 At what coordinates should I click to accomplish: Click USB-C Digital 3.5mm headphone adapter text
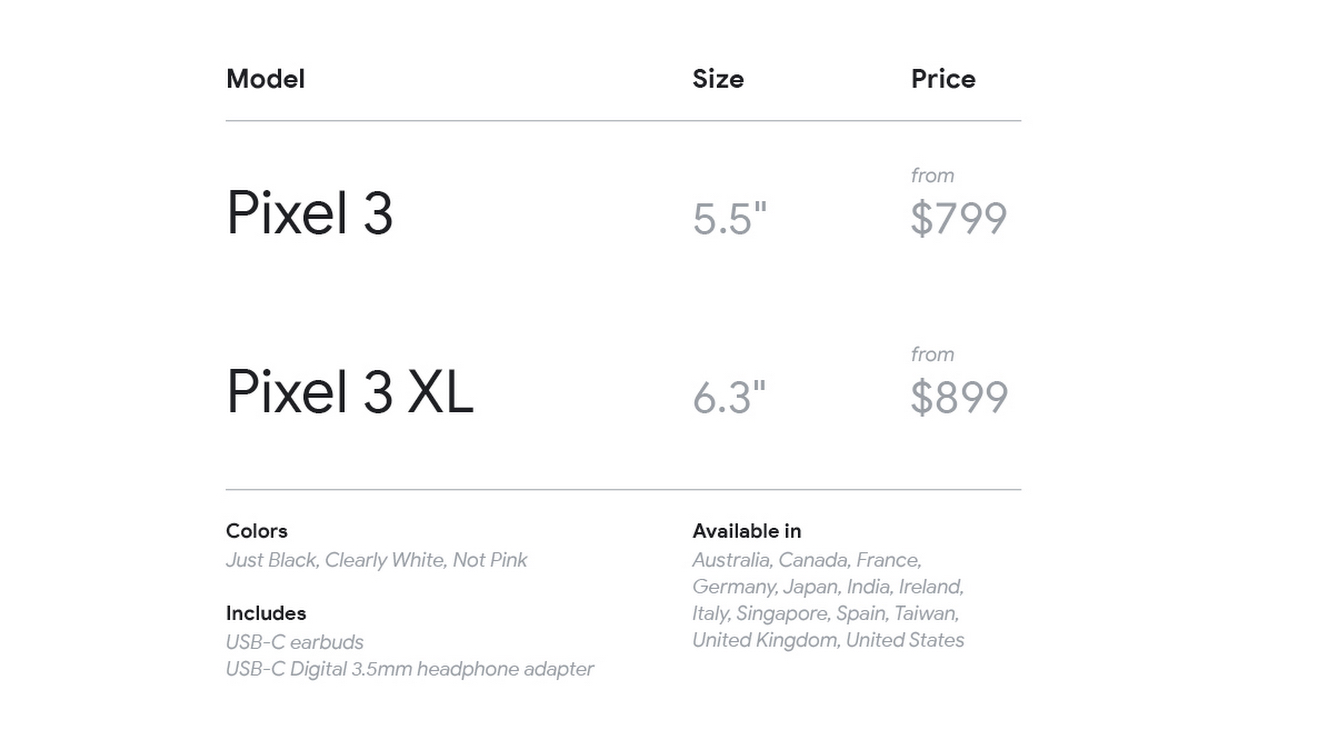pyautogui.click(x=410, y=669)
